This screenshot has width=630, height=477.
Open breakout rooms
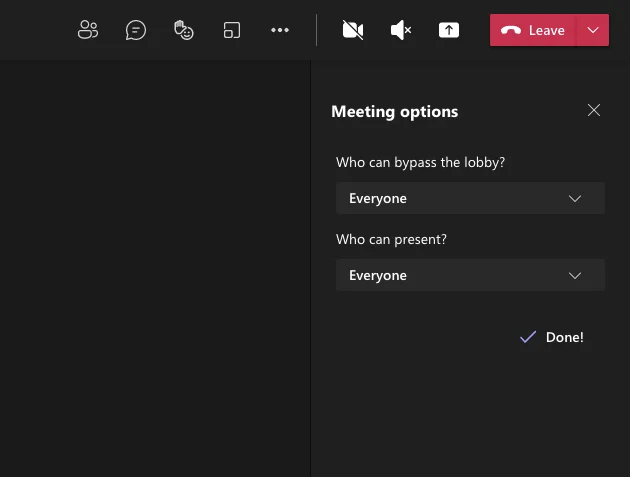point(232,30)
